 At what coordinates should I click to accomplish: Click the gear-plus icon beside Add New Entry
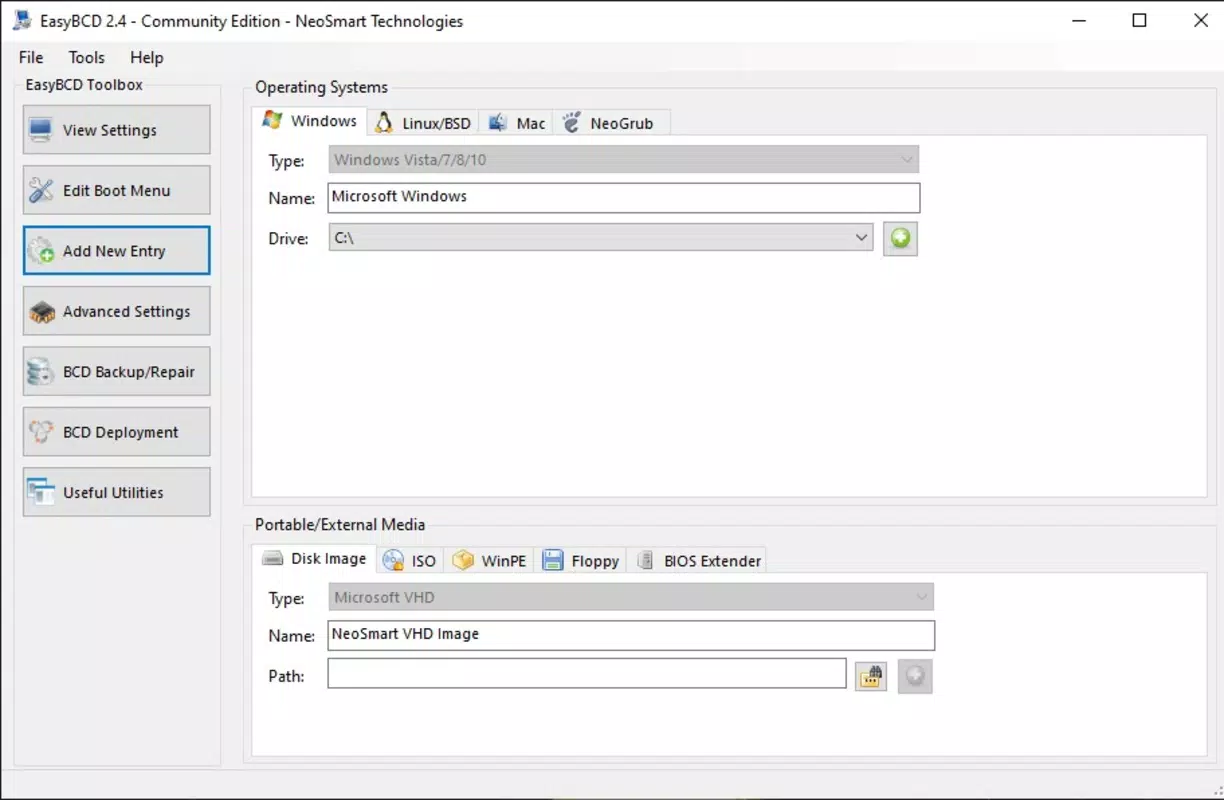(x=41, y=251)
